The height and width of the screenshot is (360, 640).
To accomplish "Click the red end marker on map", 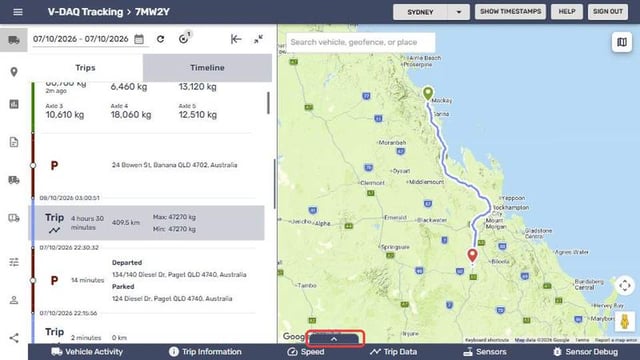I will click(x=472, y=256).
